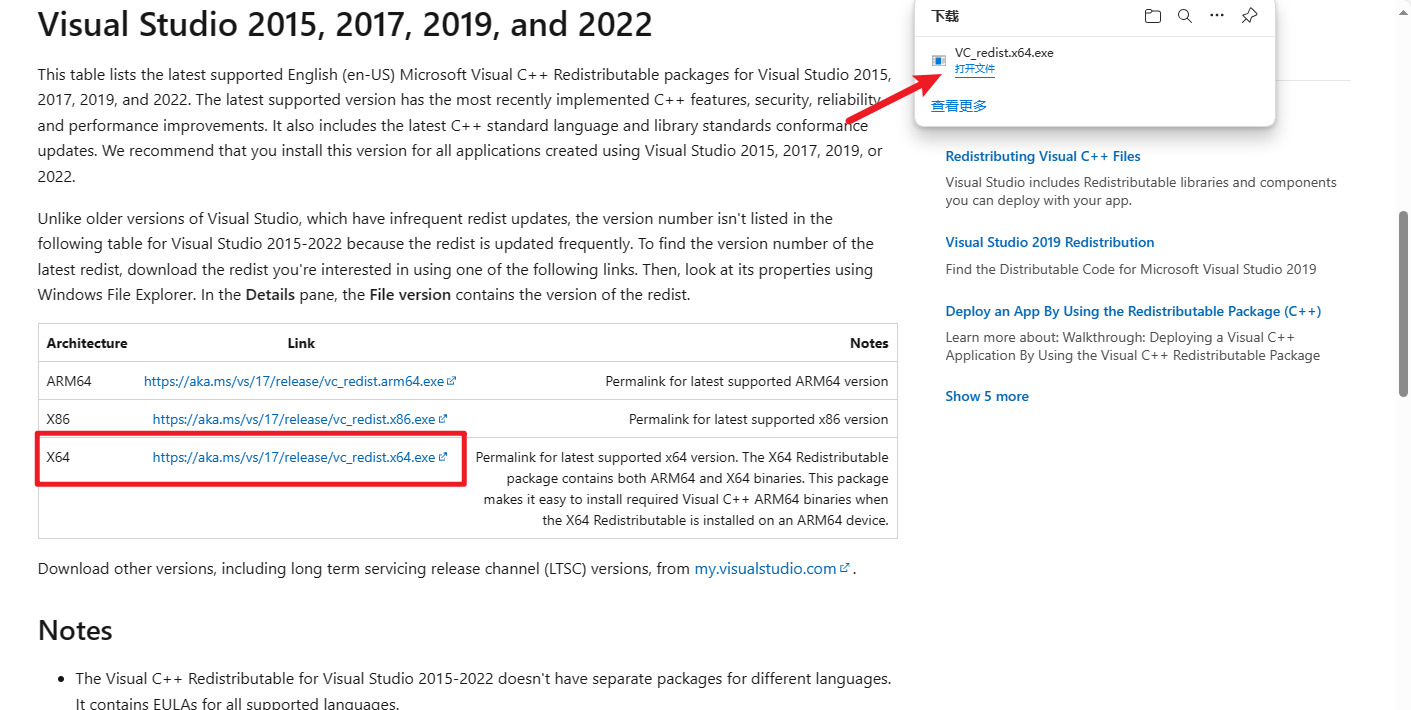Click 查看更多 in the downloads panel
This screenshot has height=710, width=1411.
click(x=958, y=106)
